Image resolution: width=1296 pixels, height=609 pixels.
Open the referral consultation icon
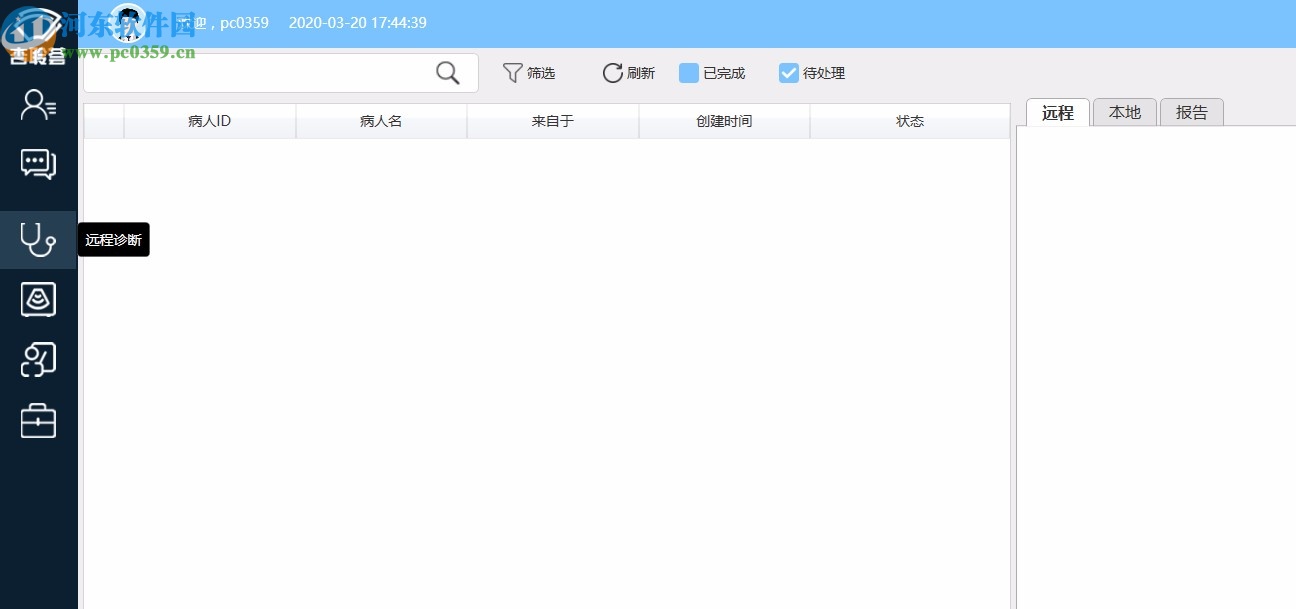click(38, 359)
